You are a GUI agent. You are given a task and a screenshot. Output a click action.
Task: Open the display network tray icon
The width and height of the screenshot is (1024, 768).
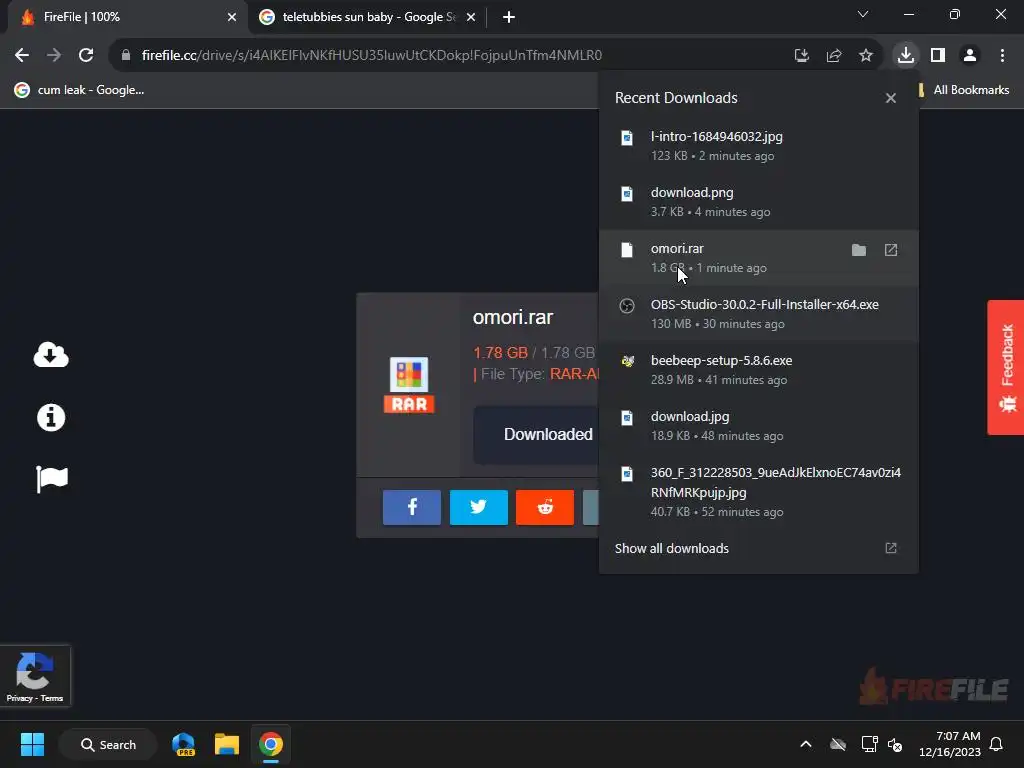(x=869, y=744)
